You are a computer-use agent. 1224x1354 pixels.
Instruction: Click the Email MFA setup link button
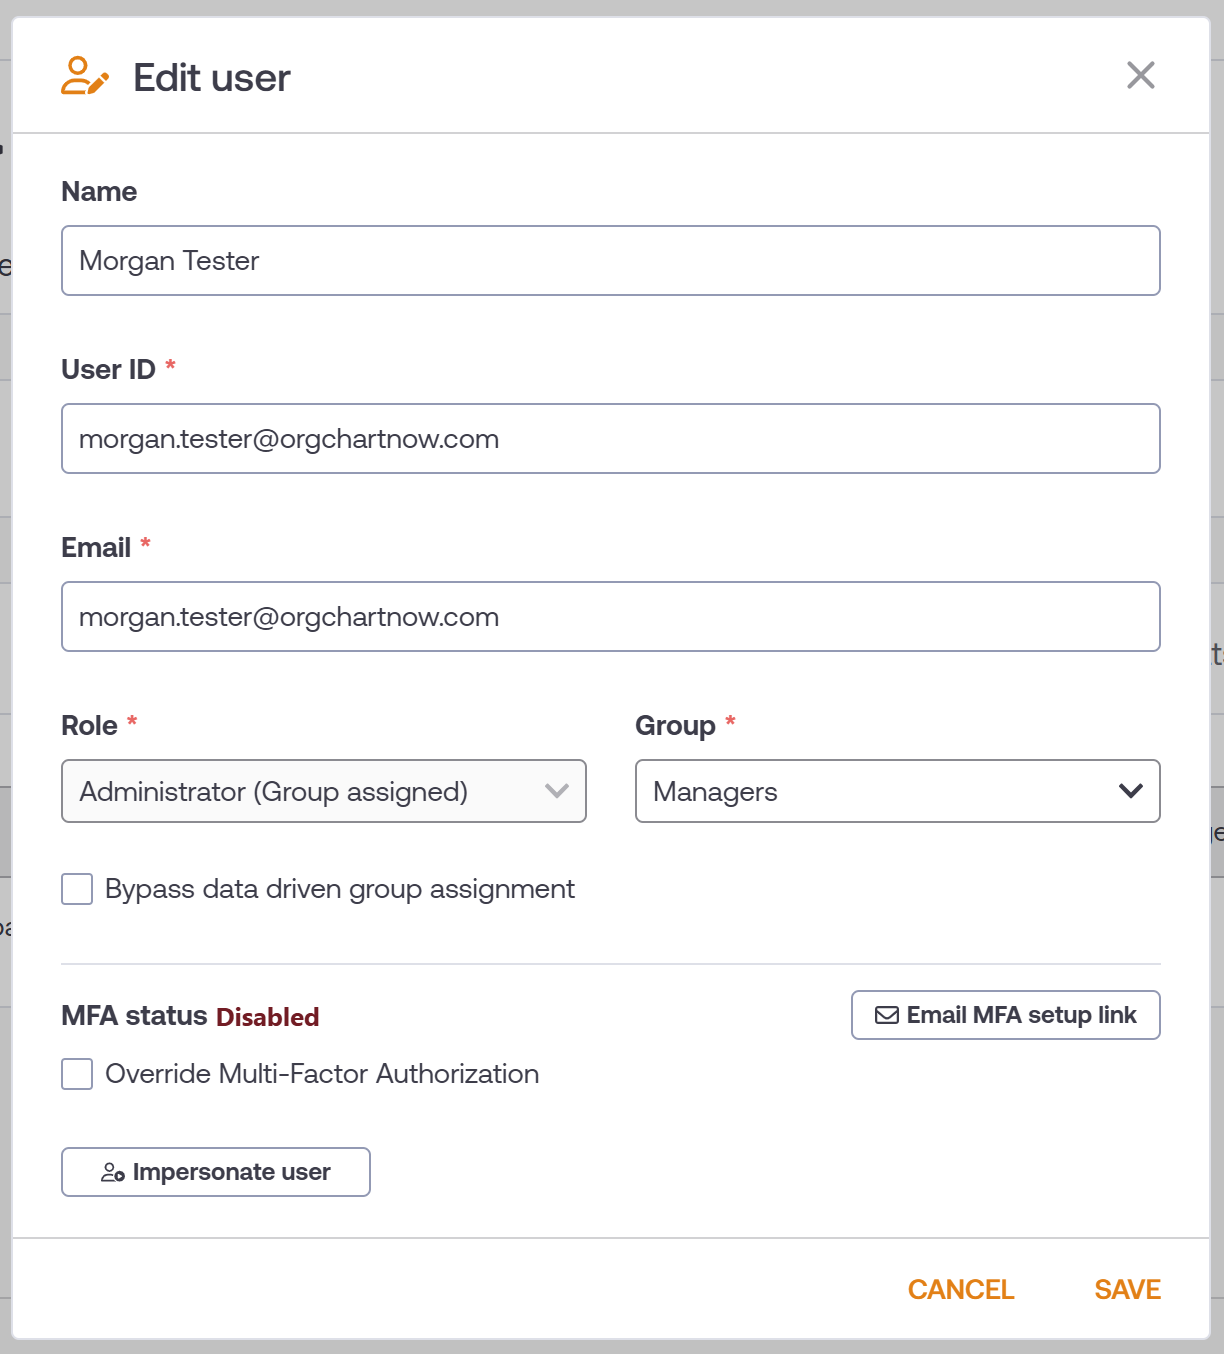[1006, 1015]
